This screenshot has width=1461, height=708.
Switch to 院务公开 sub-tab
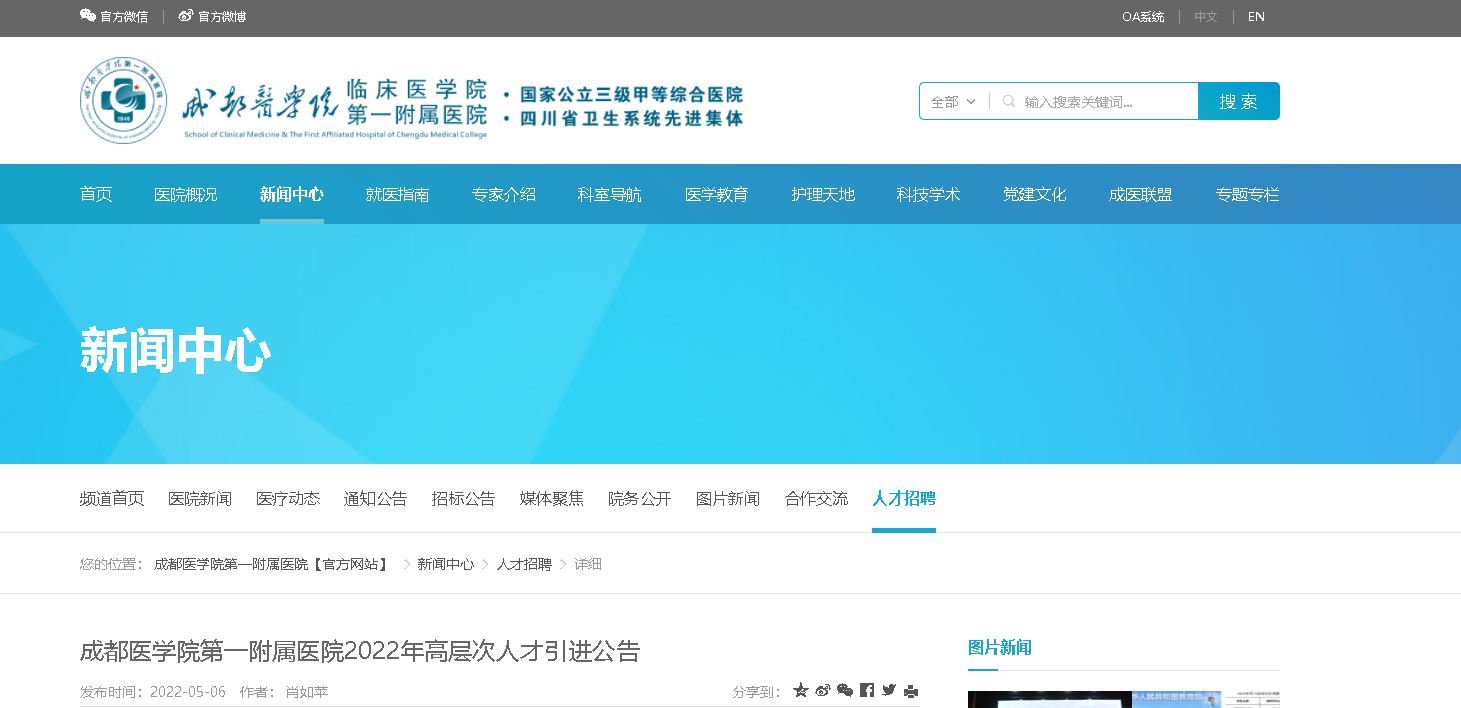point(640,498)
